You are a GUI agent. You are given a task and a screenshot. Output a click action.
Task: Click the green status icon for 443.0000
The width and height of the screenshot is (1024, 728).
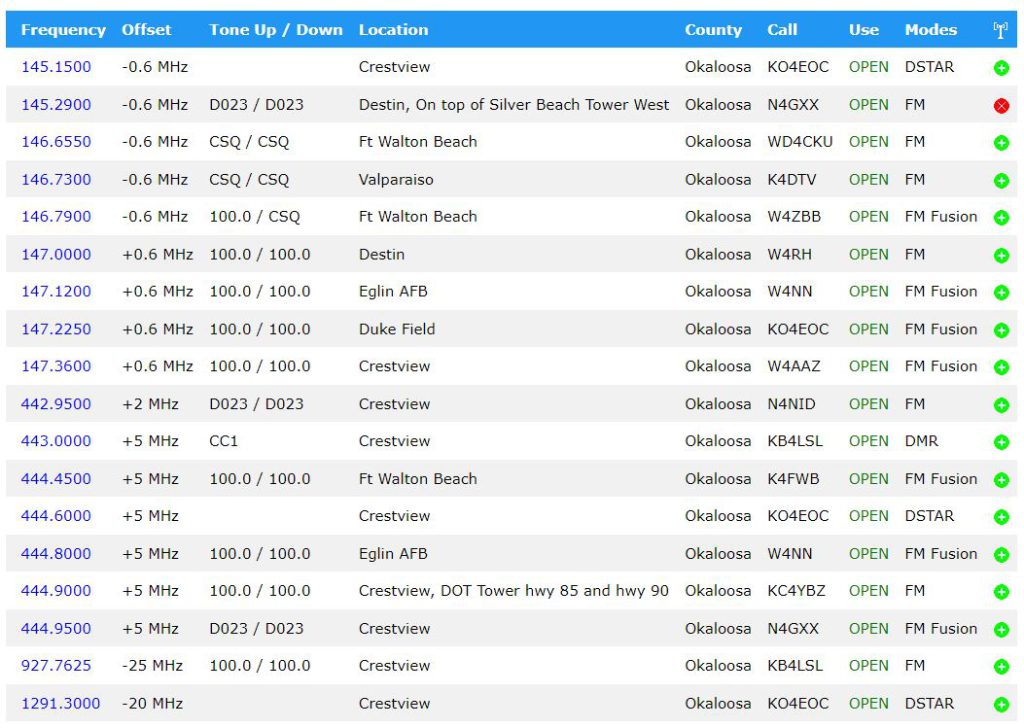[1001, 443]
